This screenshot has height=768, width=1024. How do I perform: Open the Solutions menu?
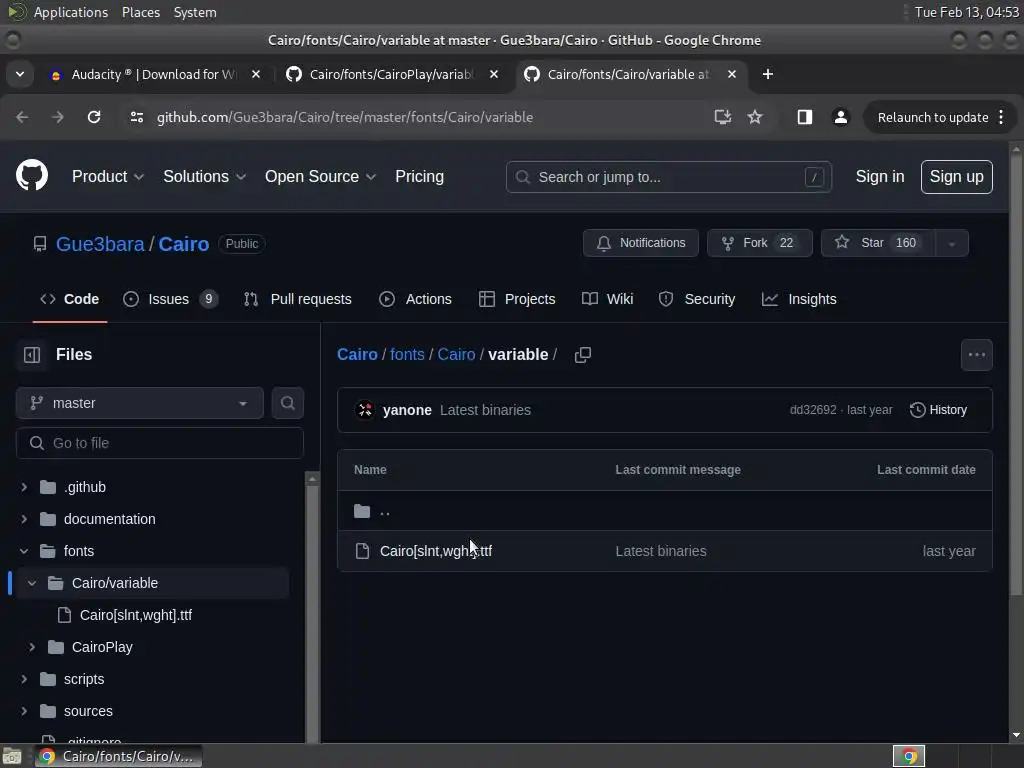pos(204,176)
